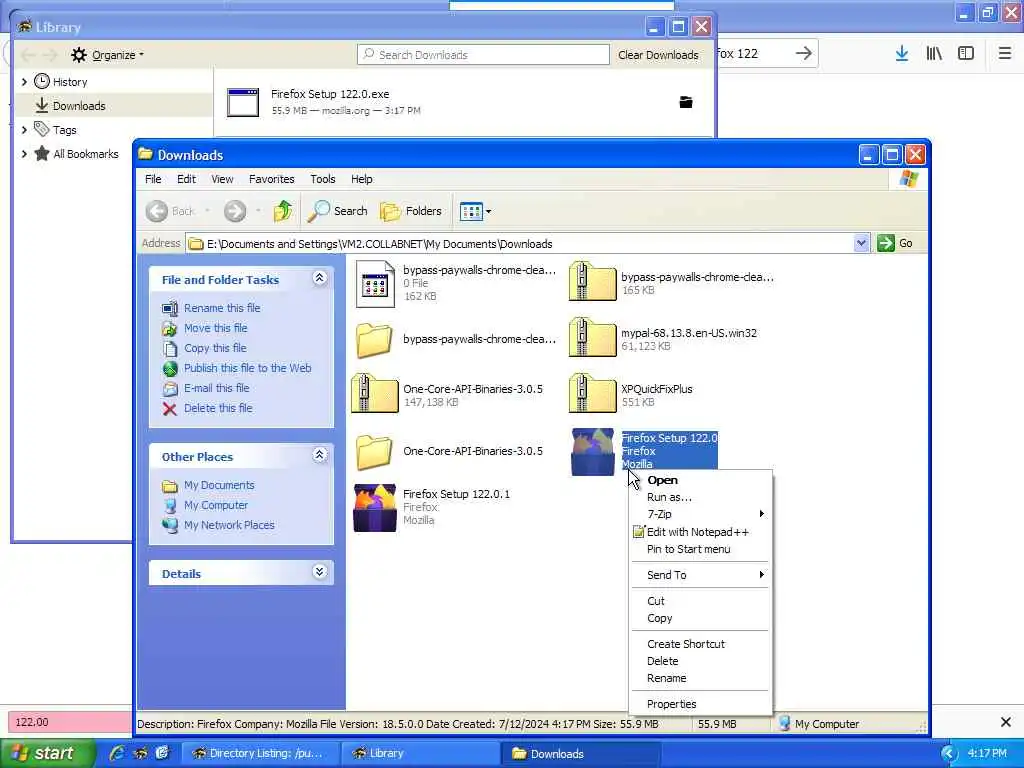Open Firefox downloads arrow icon
1024x768 pixels.
point(902,54)
